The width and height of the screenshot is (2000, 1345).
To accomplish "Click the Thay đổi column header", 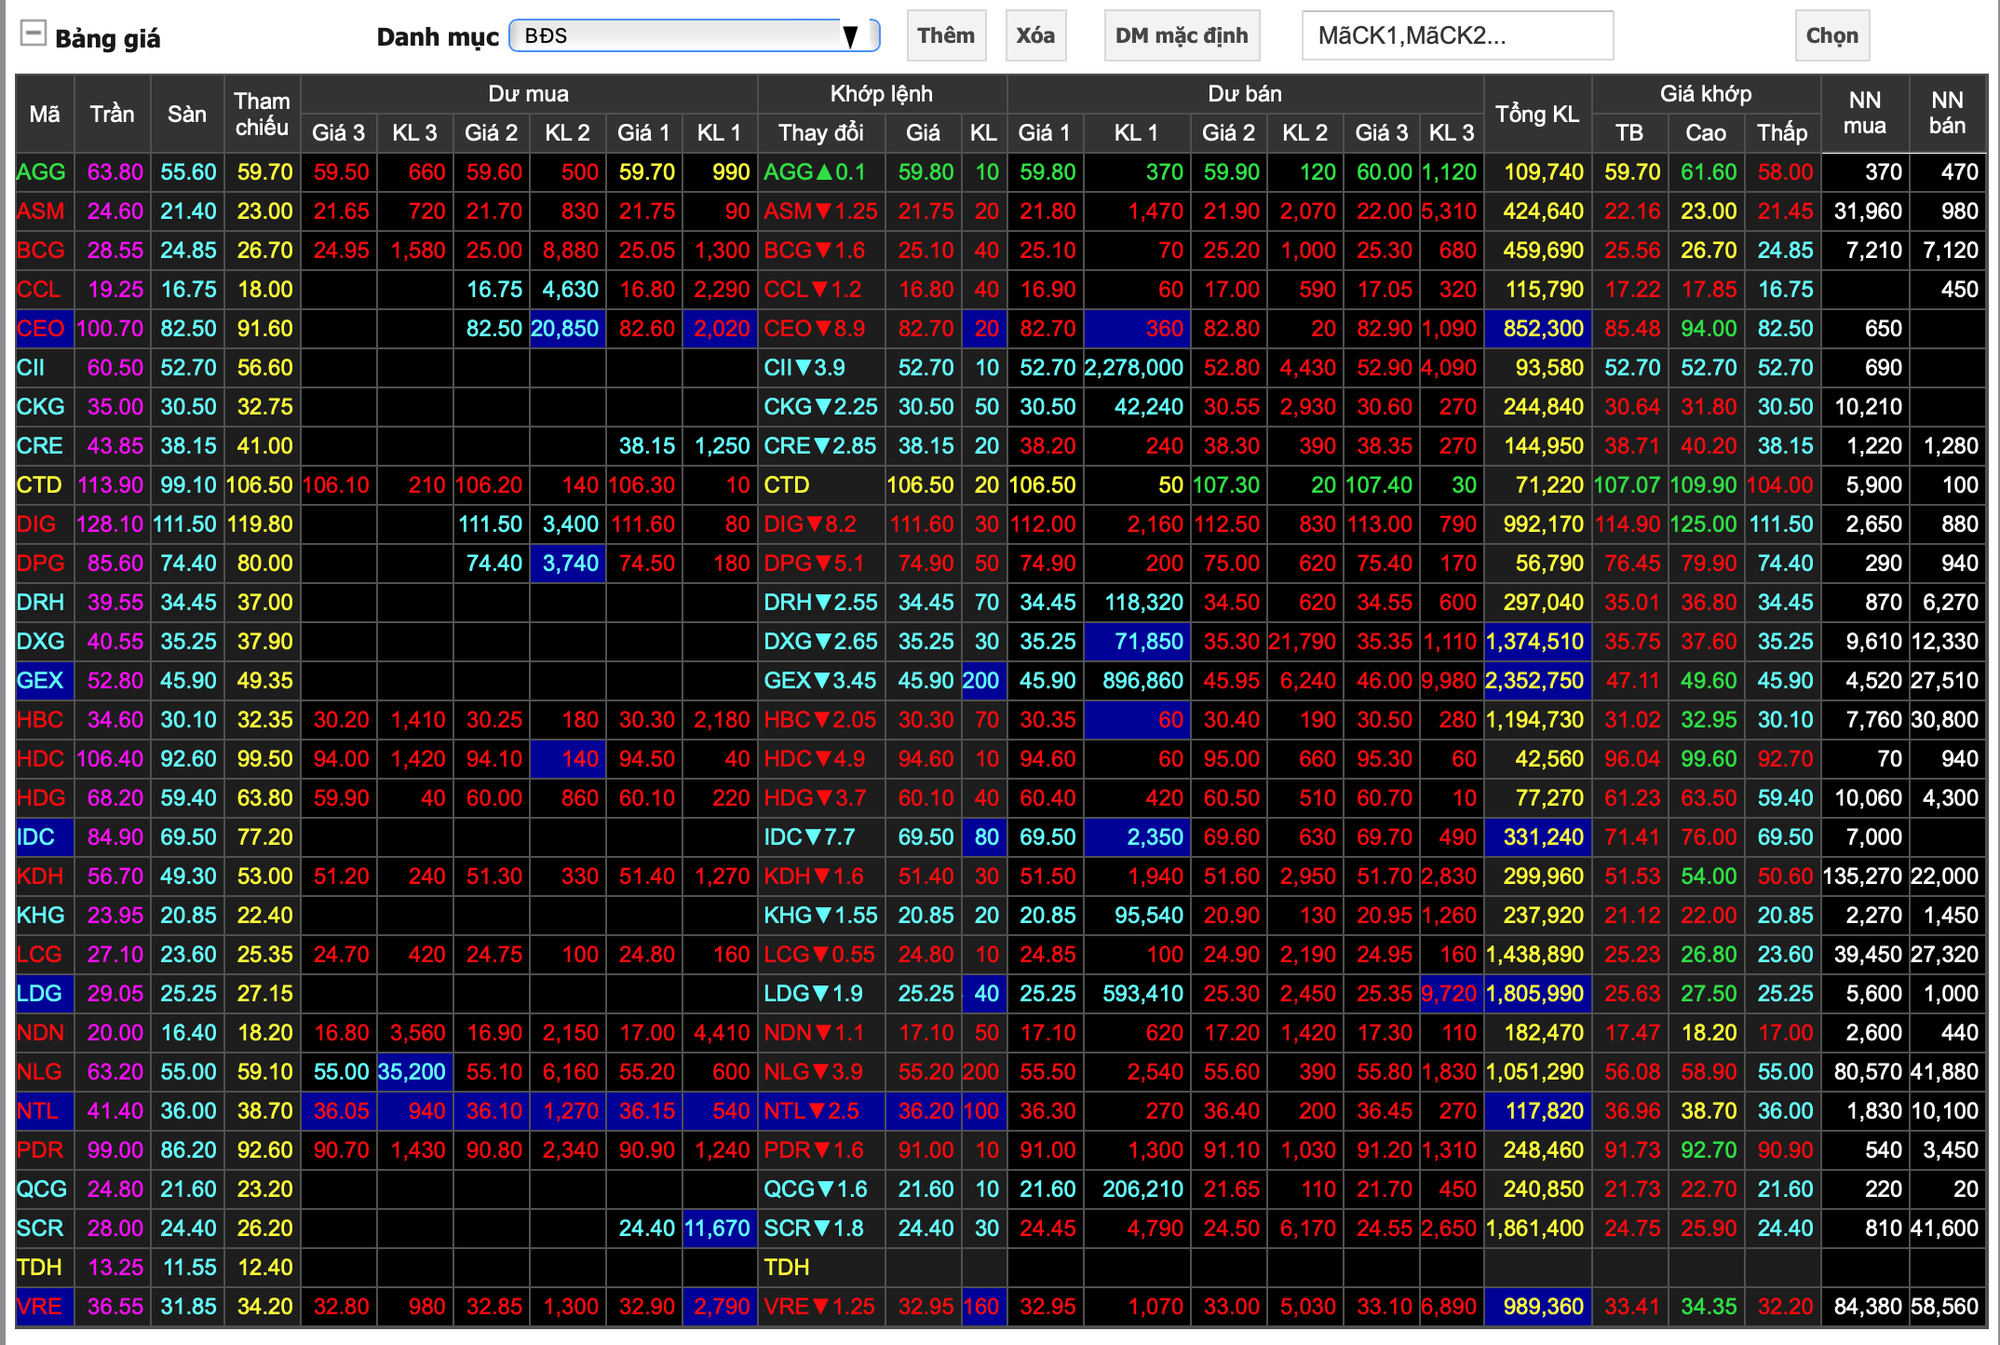I will (x=821, y=133).
